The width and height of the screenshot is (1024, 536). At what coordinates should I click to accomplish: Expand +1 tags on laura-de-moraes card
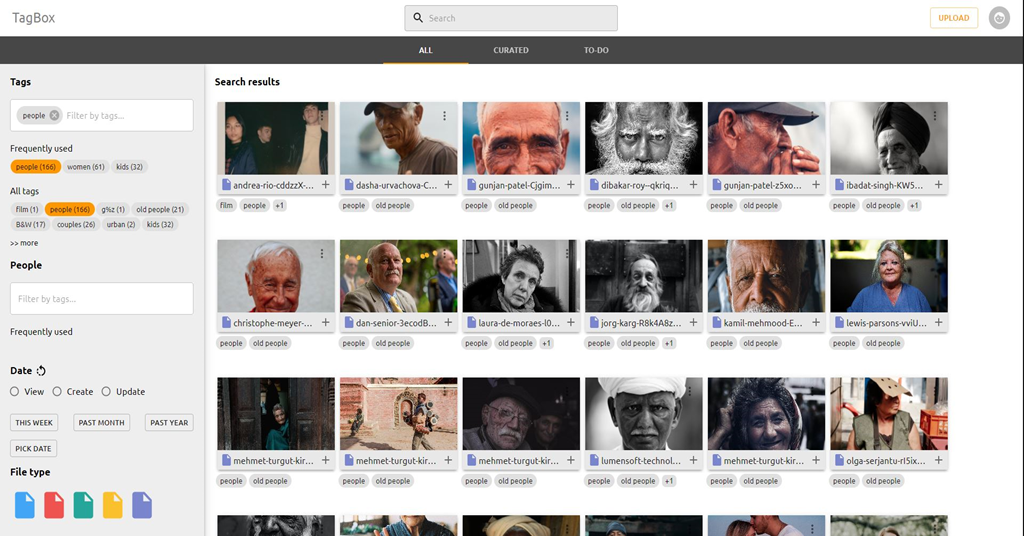[547, 343]
